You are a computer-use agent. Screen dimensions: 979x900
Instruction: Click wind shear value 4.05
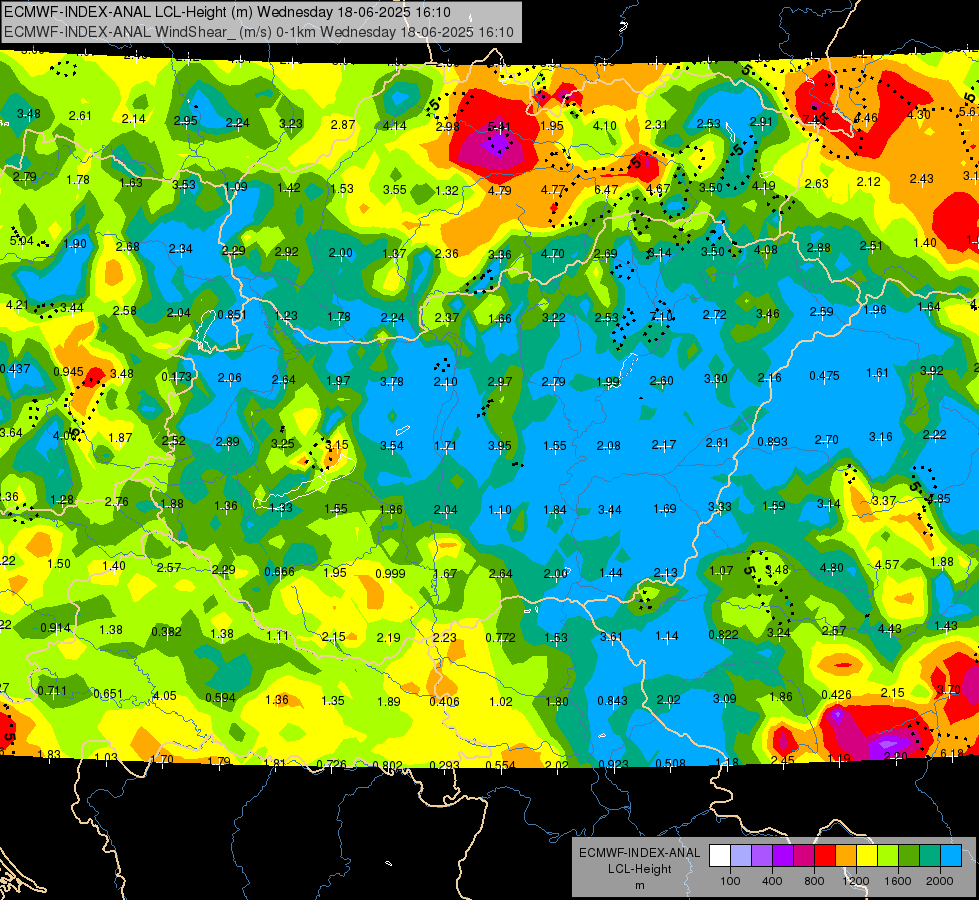(165, 695)
